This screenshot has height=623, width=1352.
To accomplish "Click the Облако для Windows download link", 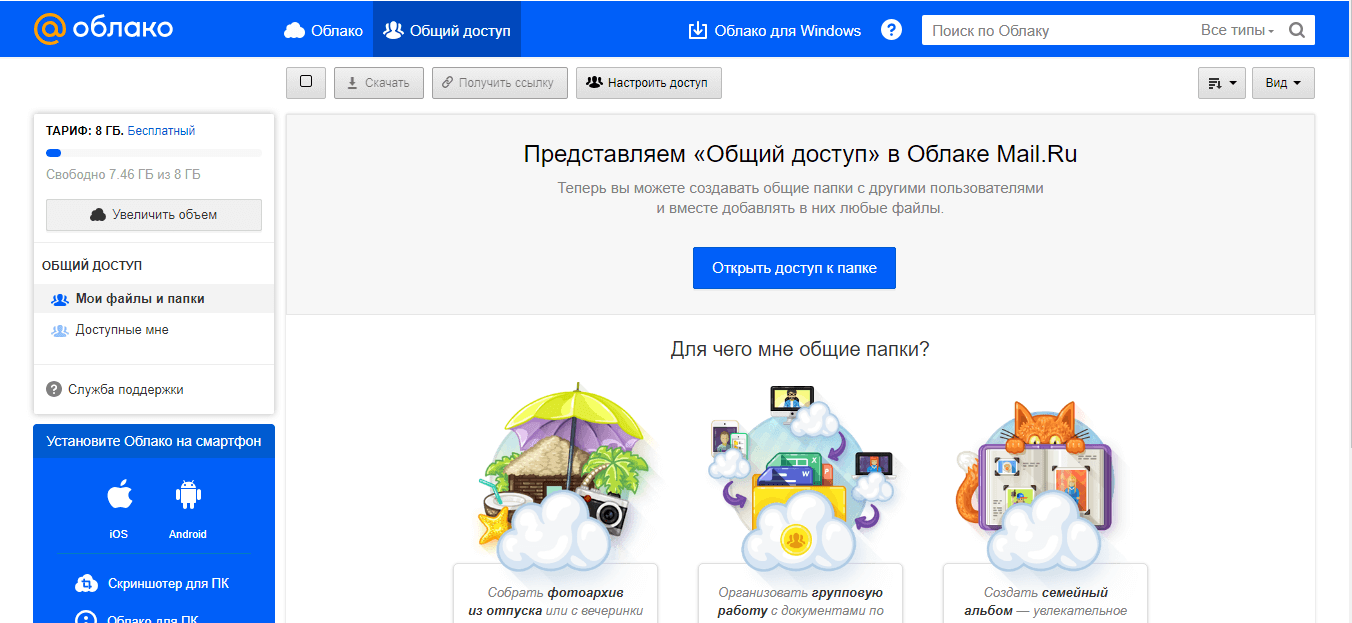I will tap(775, 30).
